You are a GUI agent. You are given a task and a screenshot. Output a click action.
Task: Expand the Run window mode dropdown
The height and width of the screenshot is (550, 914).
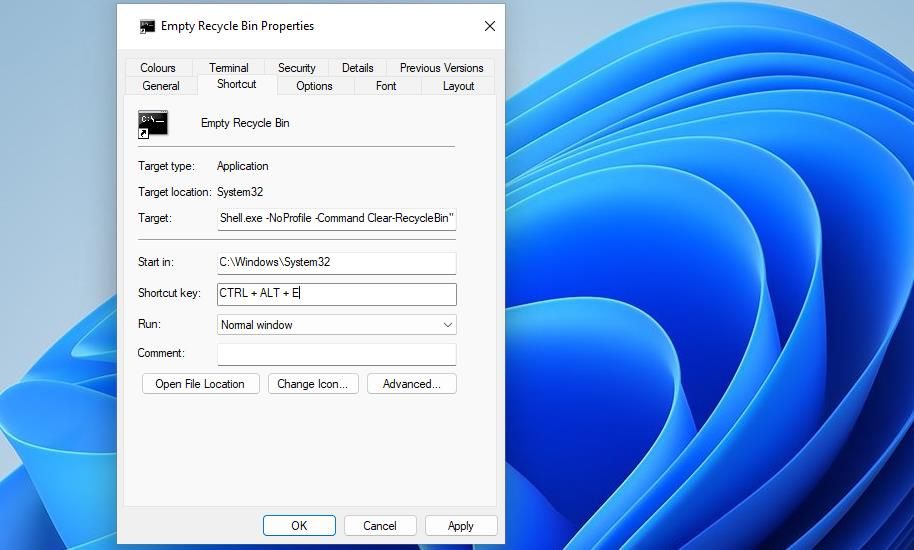(x=447, y=325)
